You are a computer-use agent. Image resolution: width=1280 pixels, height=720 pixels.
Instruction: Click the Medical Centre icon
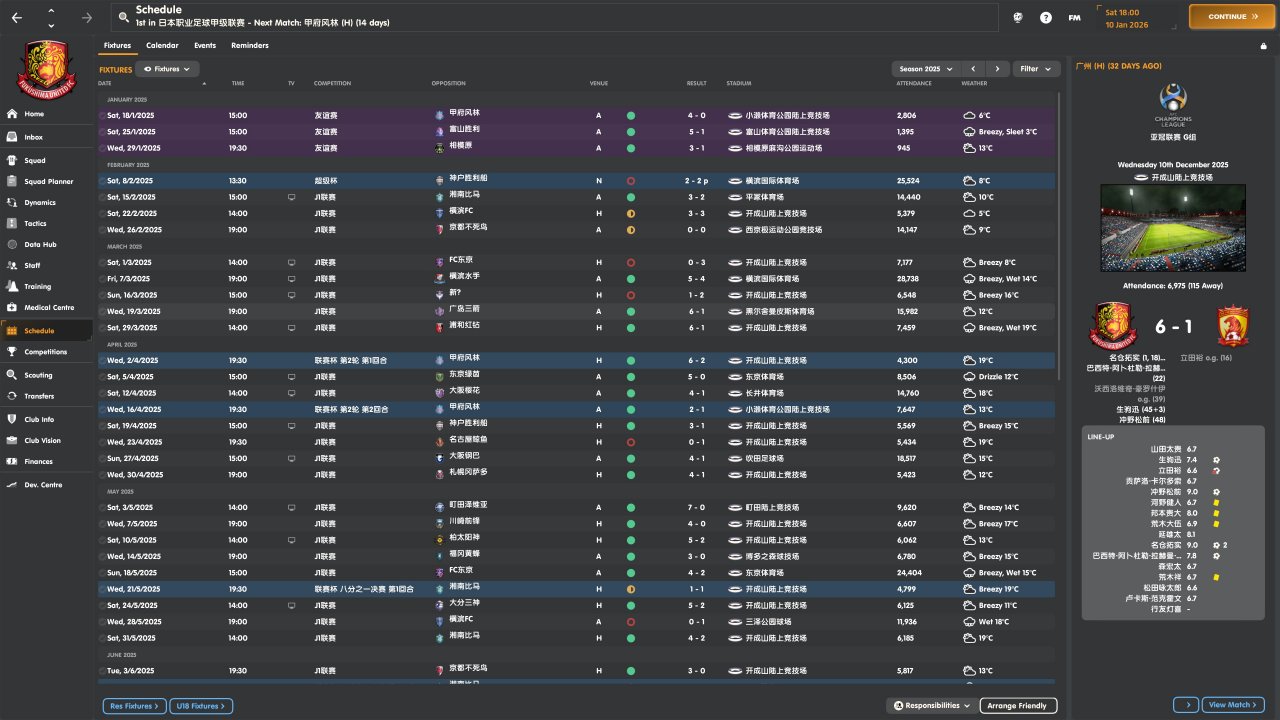tap(12, 307)
